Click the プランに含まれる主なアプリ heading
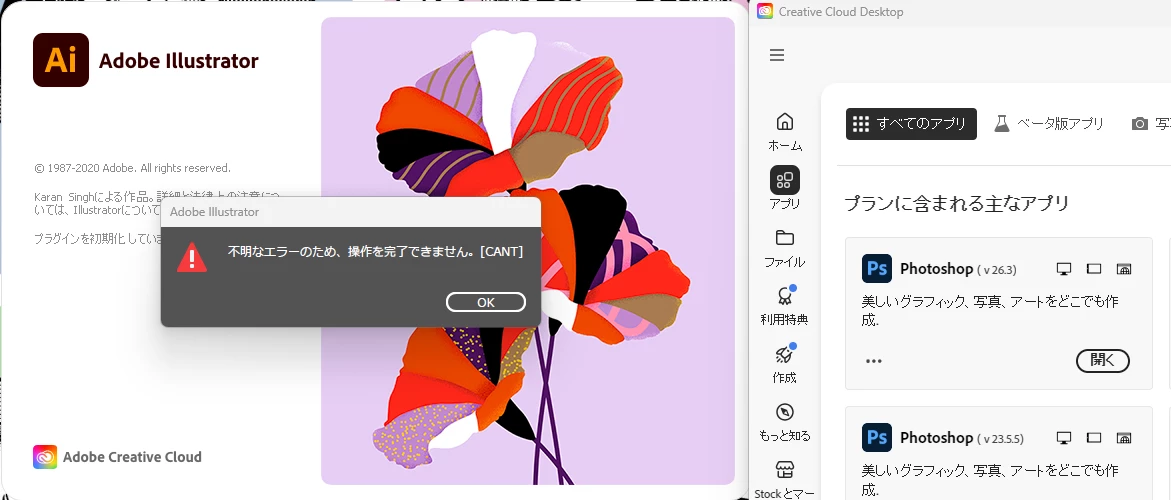The width and height of the screenshot is (1171, 500). coord(957,203)
